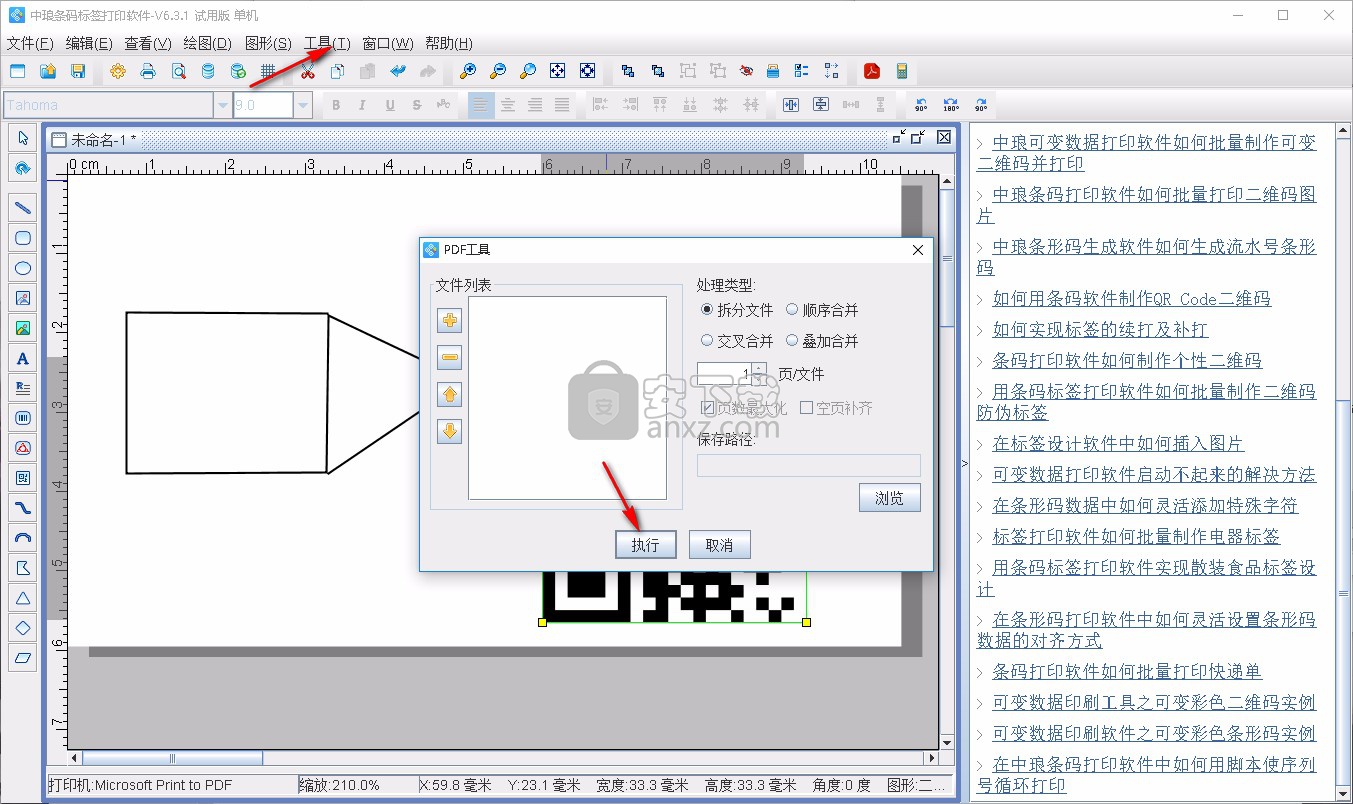Click the crossed-out eye hide icon

(x=746, y=71)
